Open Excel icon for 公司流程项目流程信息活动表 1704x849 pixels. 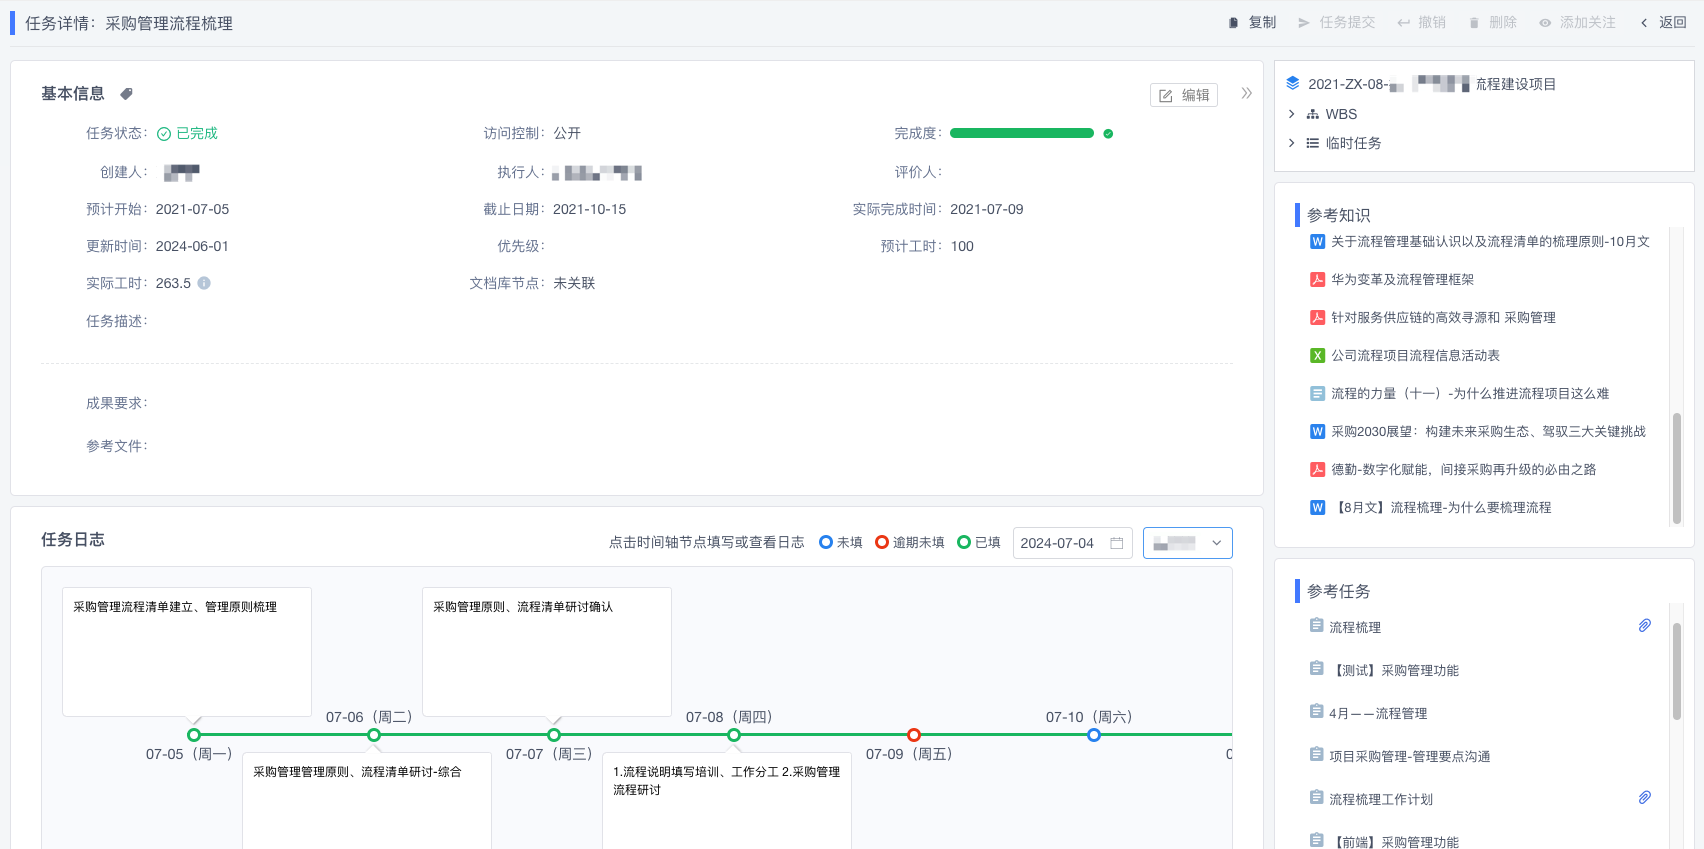1318,355
